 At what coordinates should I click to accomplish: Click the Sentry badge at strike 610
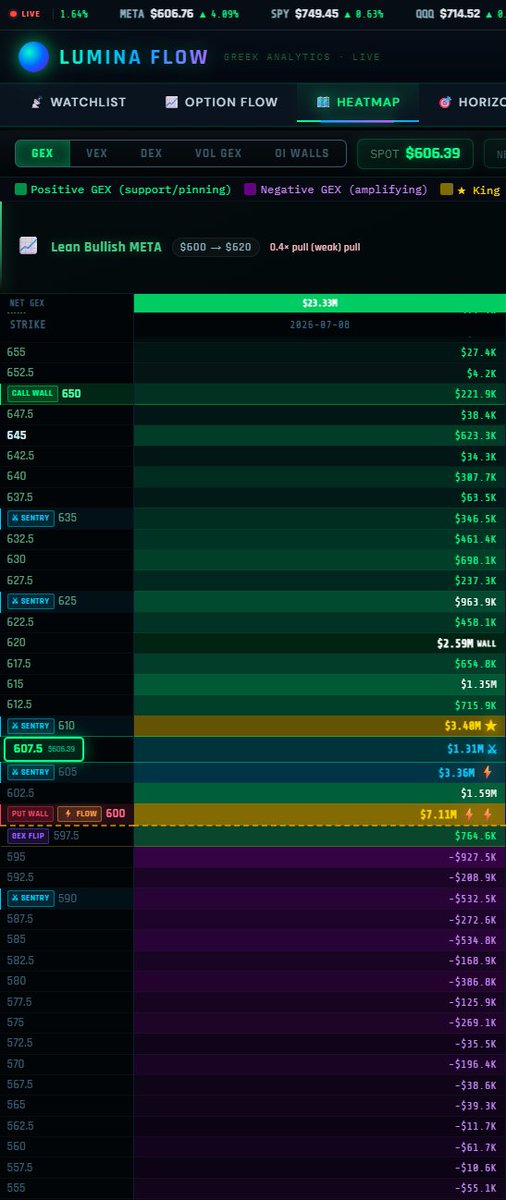[x=30, y=725]
